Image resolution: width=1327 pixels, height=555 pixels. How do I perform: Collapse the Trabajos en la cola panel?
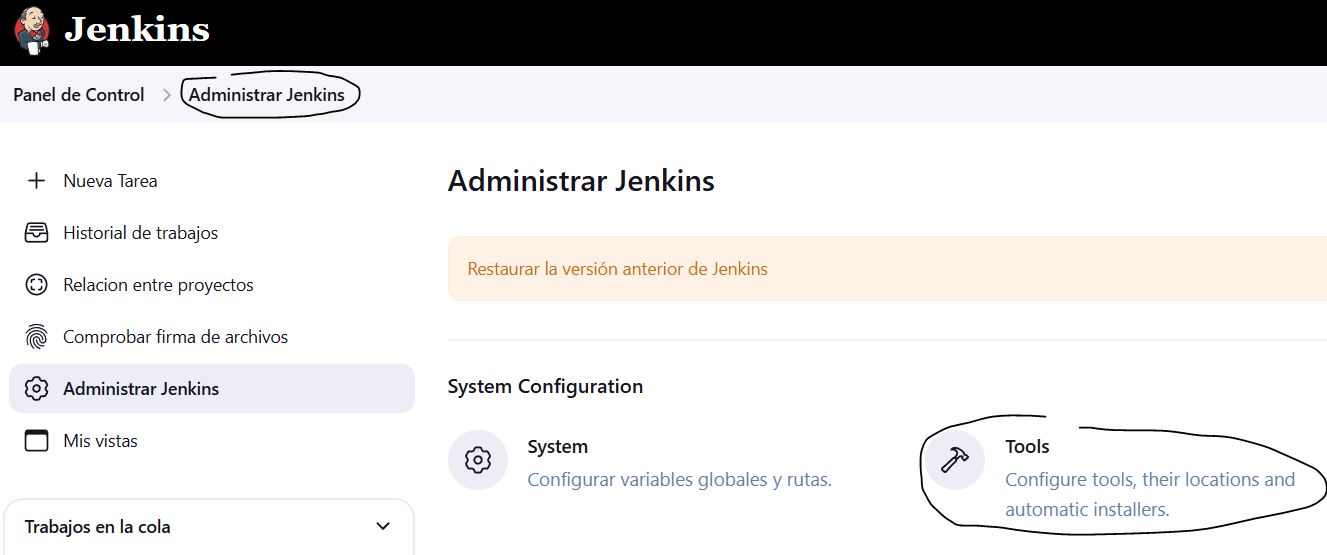coord(382,526)
